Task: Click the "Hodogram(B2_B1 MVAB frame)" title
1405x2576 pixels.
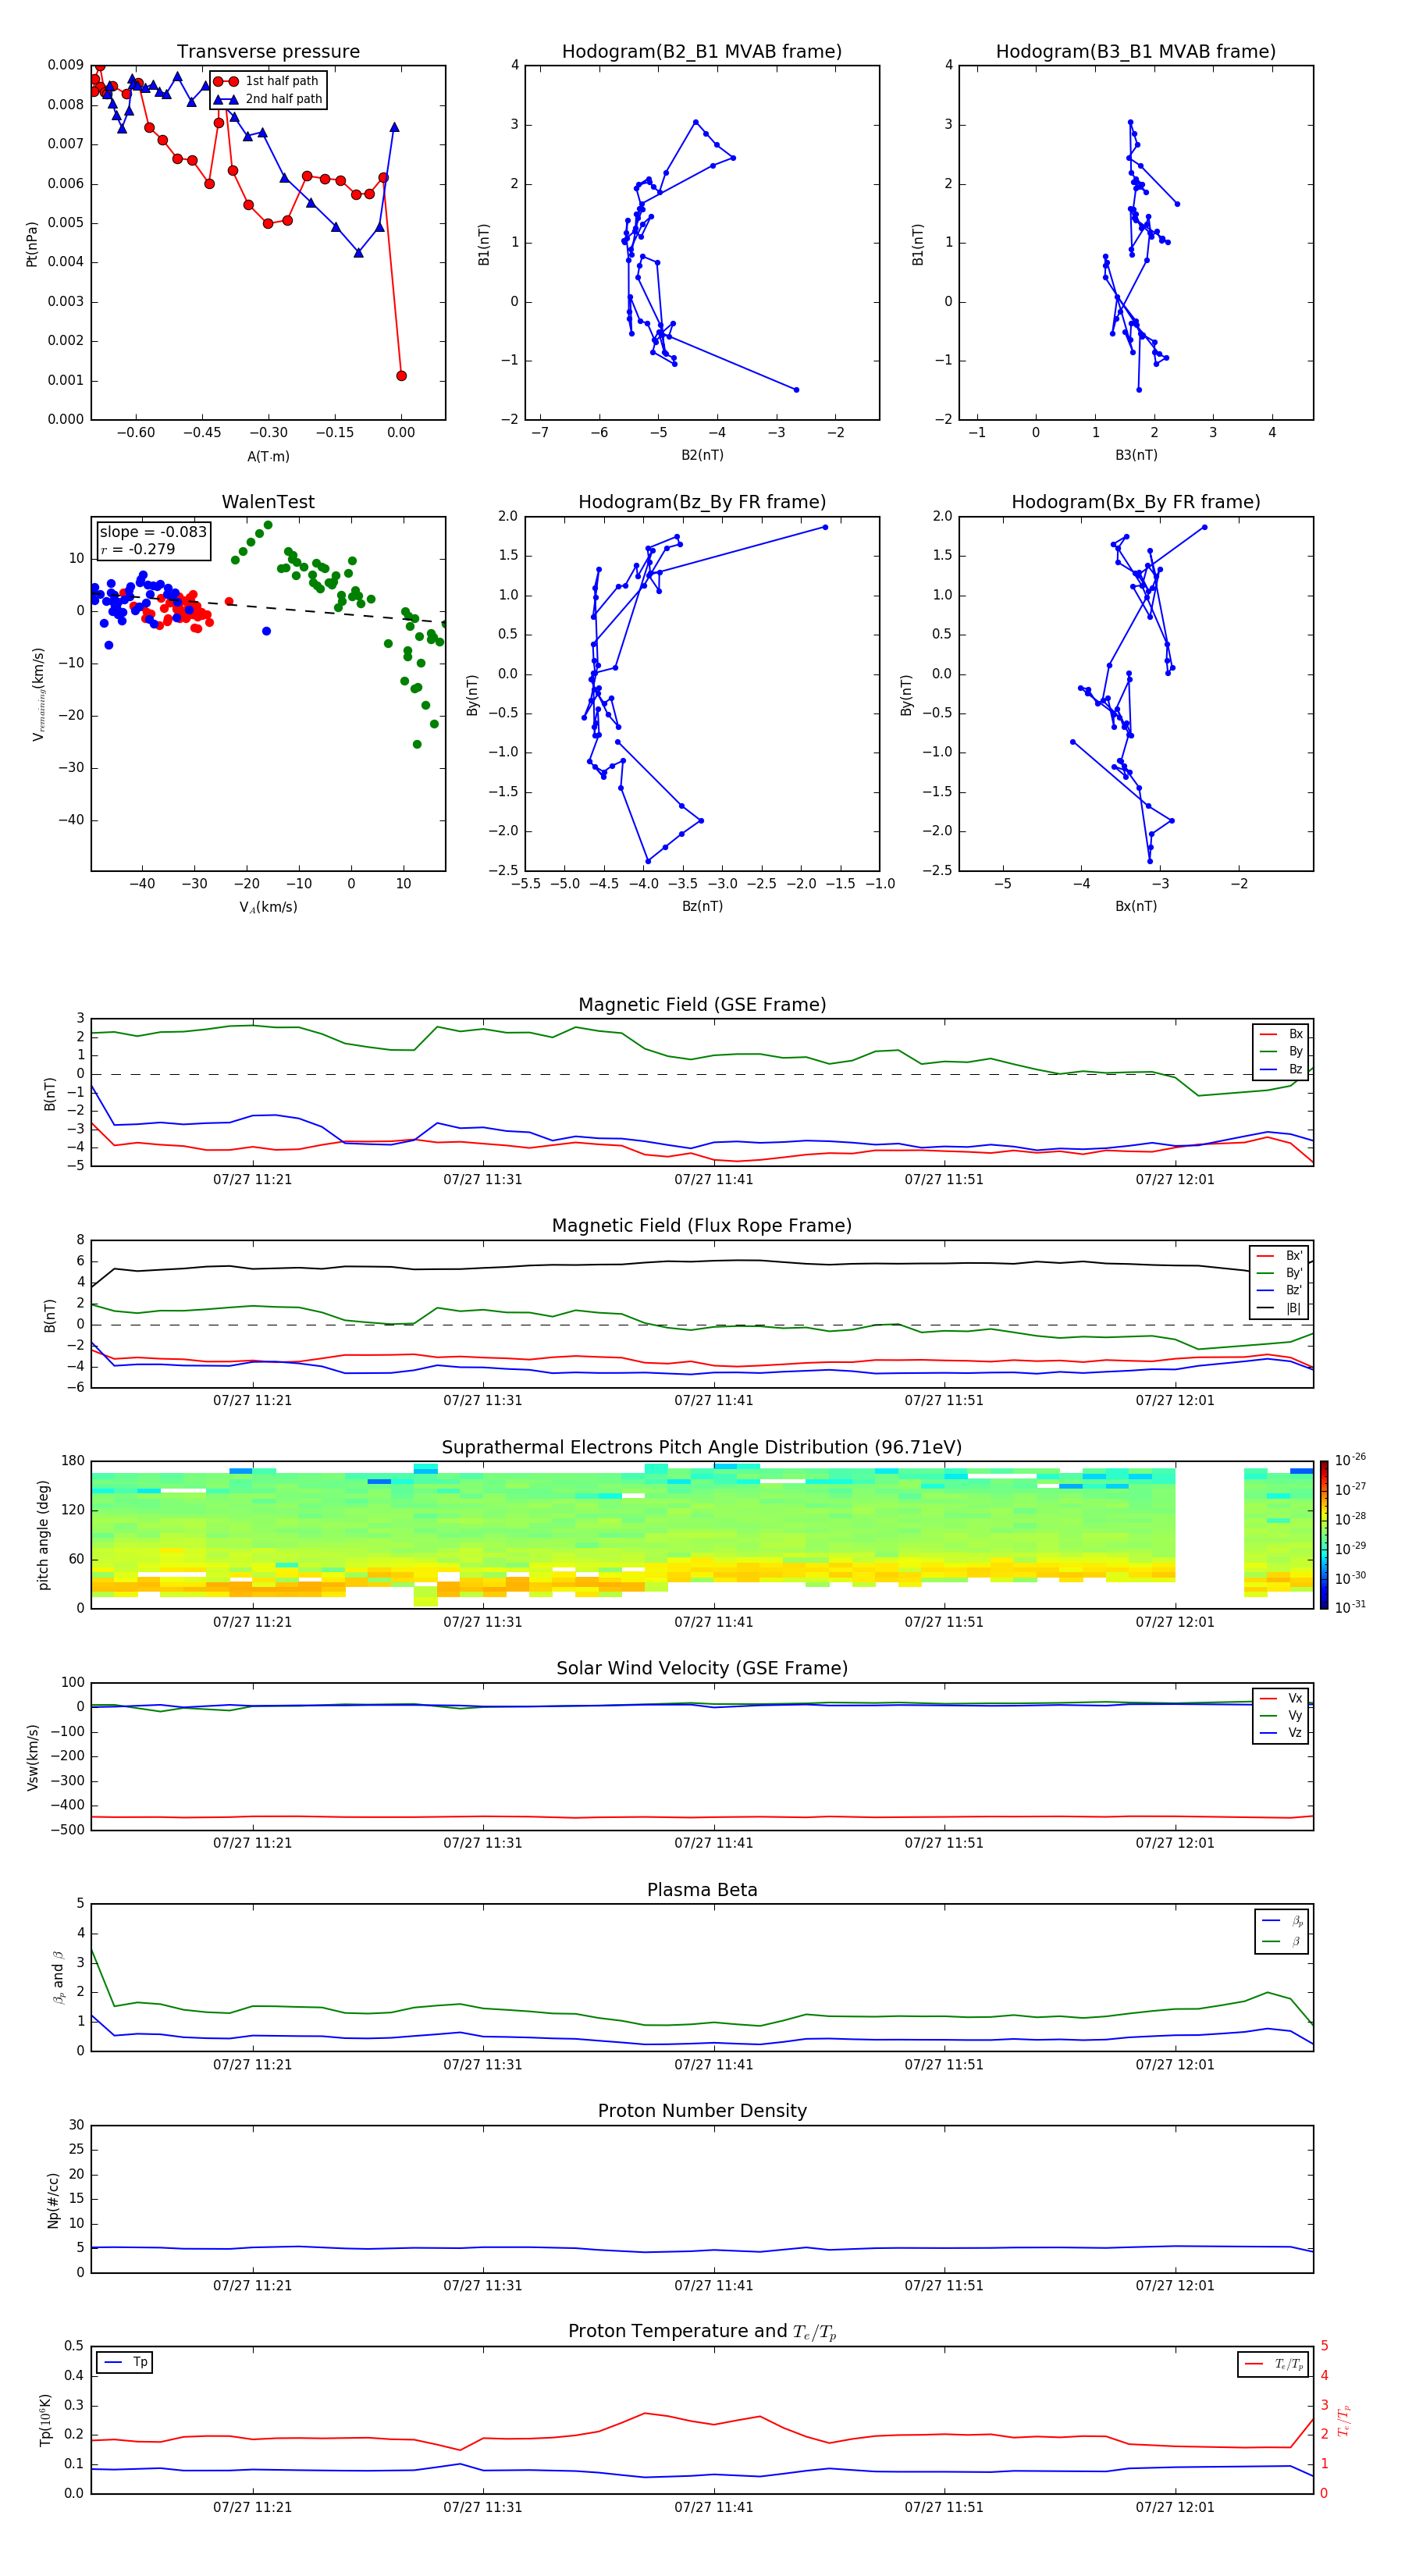Action: pyautogui.click(x=702, y=52)
